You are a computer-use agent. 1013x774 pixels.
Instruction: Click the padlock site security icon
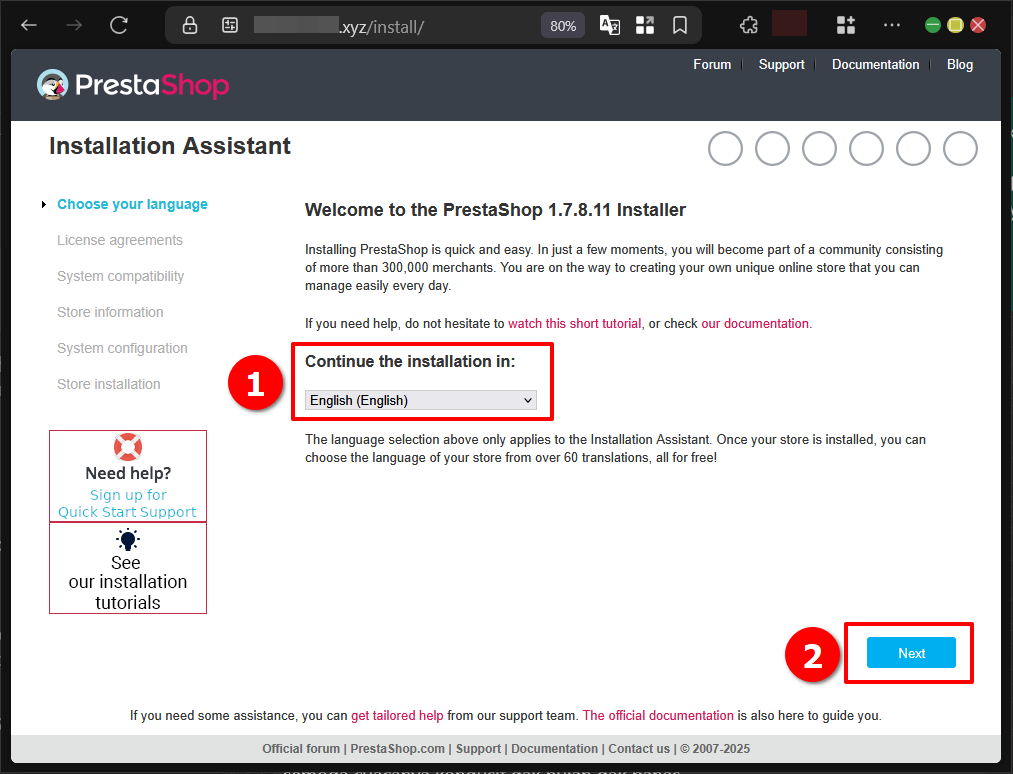pos(190,26)
